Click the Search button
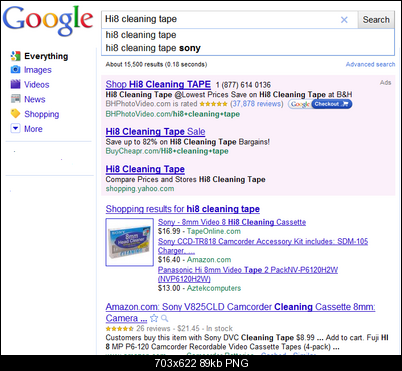The image size is (402, 371). tap(376, 20)
